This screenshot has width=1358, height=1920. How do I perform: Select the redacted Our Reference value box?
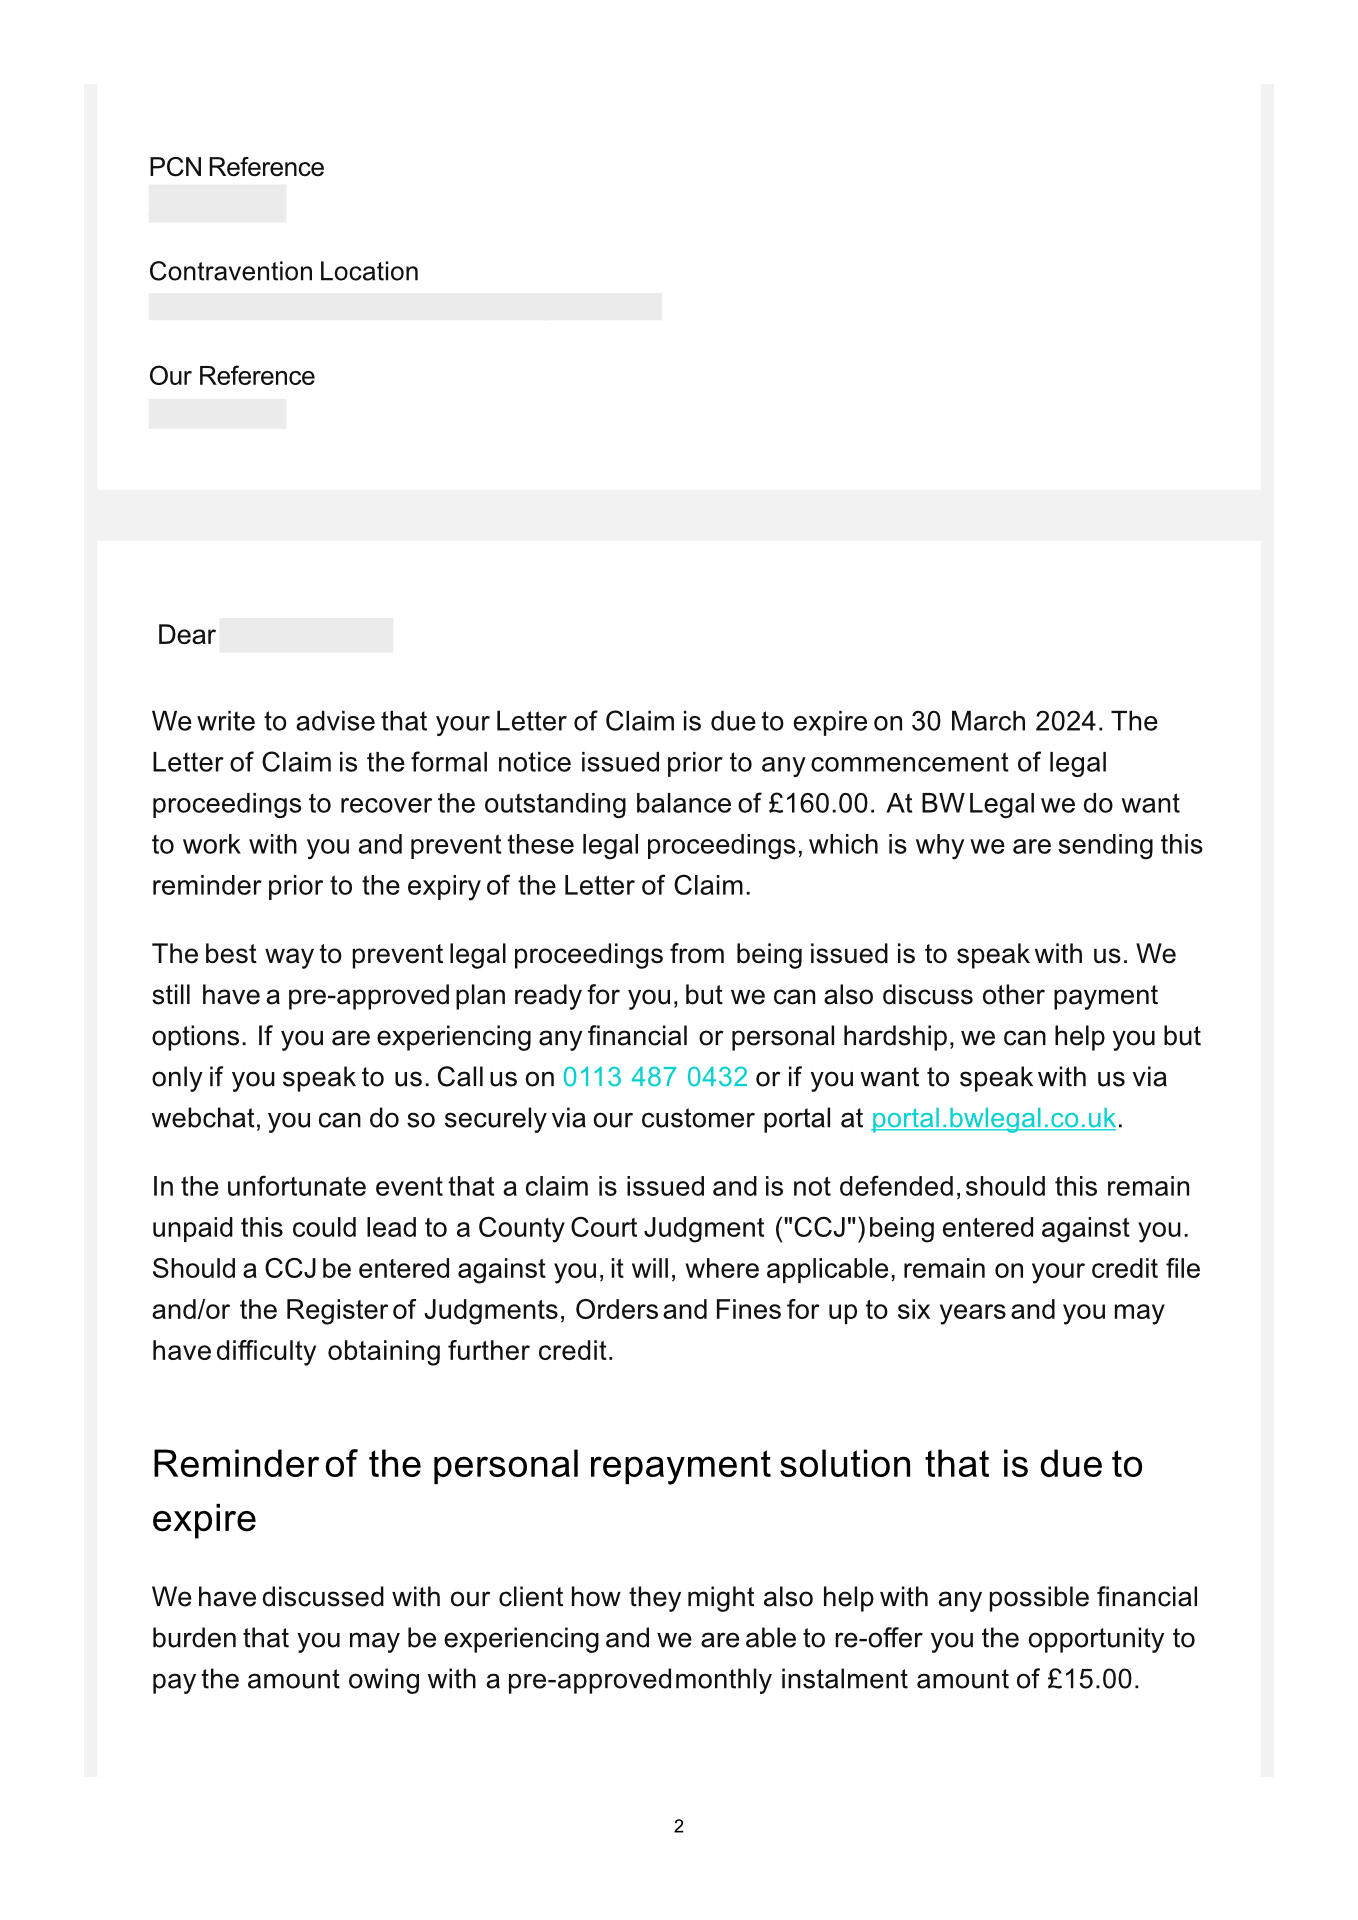[x=217, y=414]
